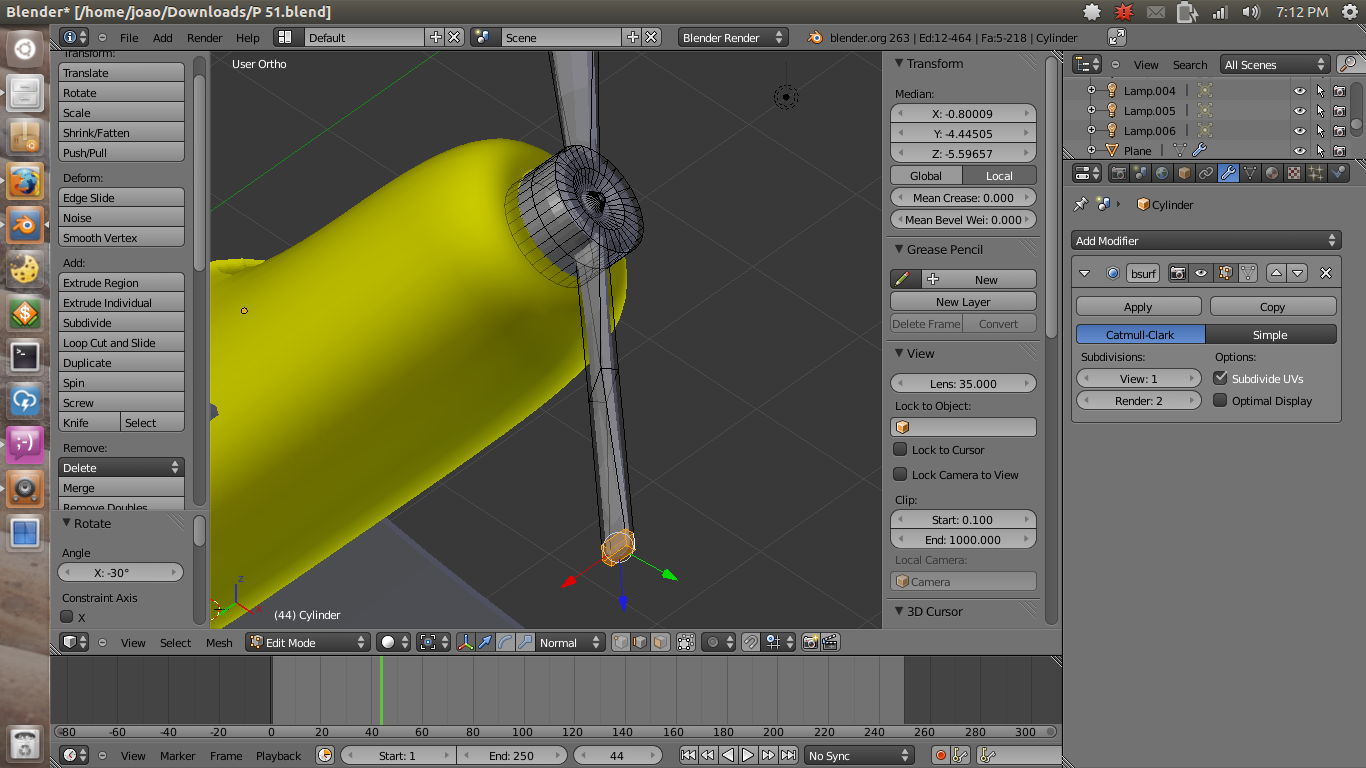
Task: Open the Add Modifier dropdown
Action: [x=1205, y=240]
